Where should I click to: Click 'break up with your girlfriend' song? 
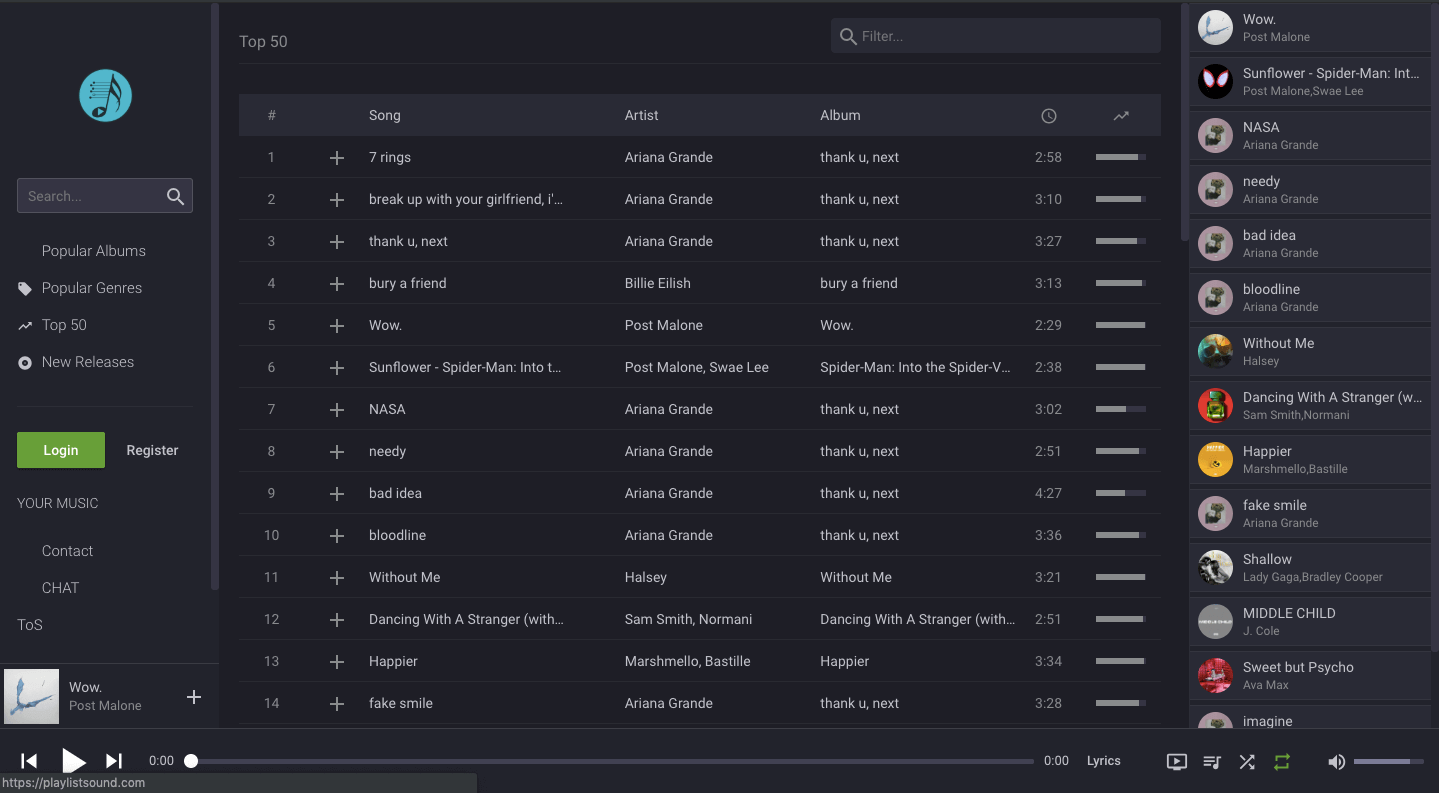pyautogui.click(x=466, y=199)
